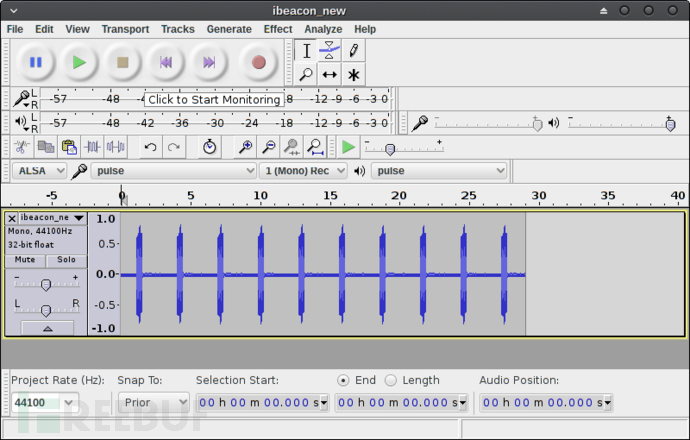Viewport: 690px width, 440px height.
Task: Click the Fit Selection zoom icon
Action: [x=292, y=147]
